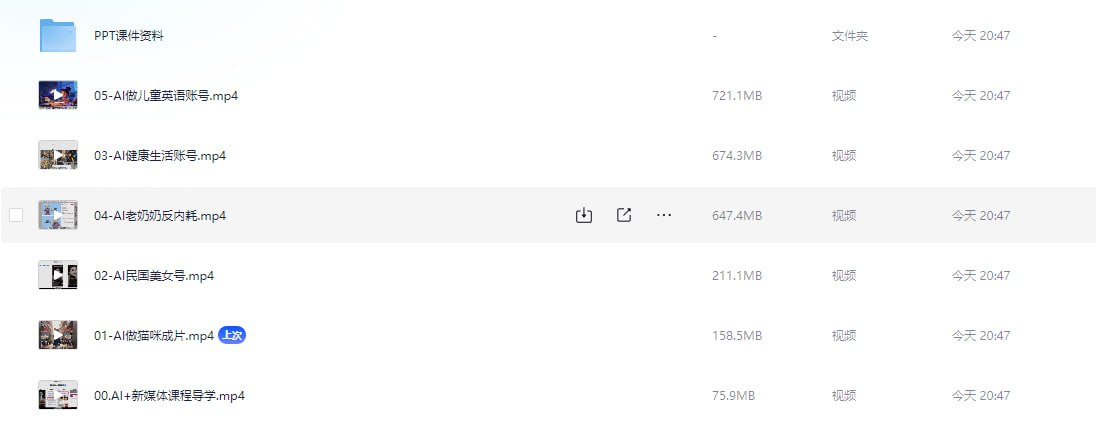This screenshot has width=1096, height=428.
Task: Play the 05-AI做儿童英语账号.mp4 thumbnail
Action: tap(58, 95)
